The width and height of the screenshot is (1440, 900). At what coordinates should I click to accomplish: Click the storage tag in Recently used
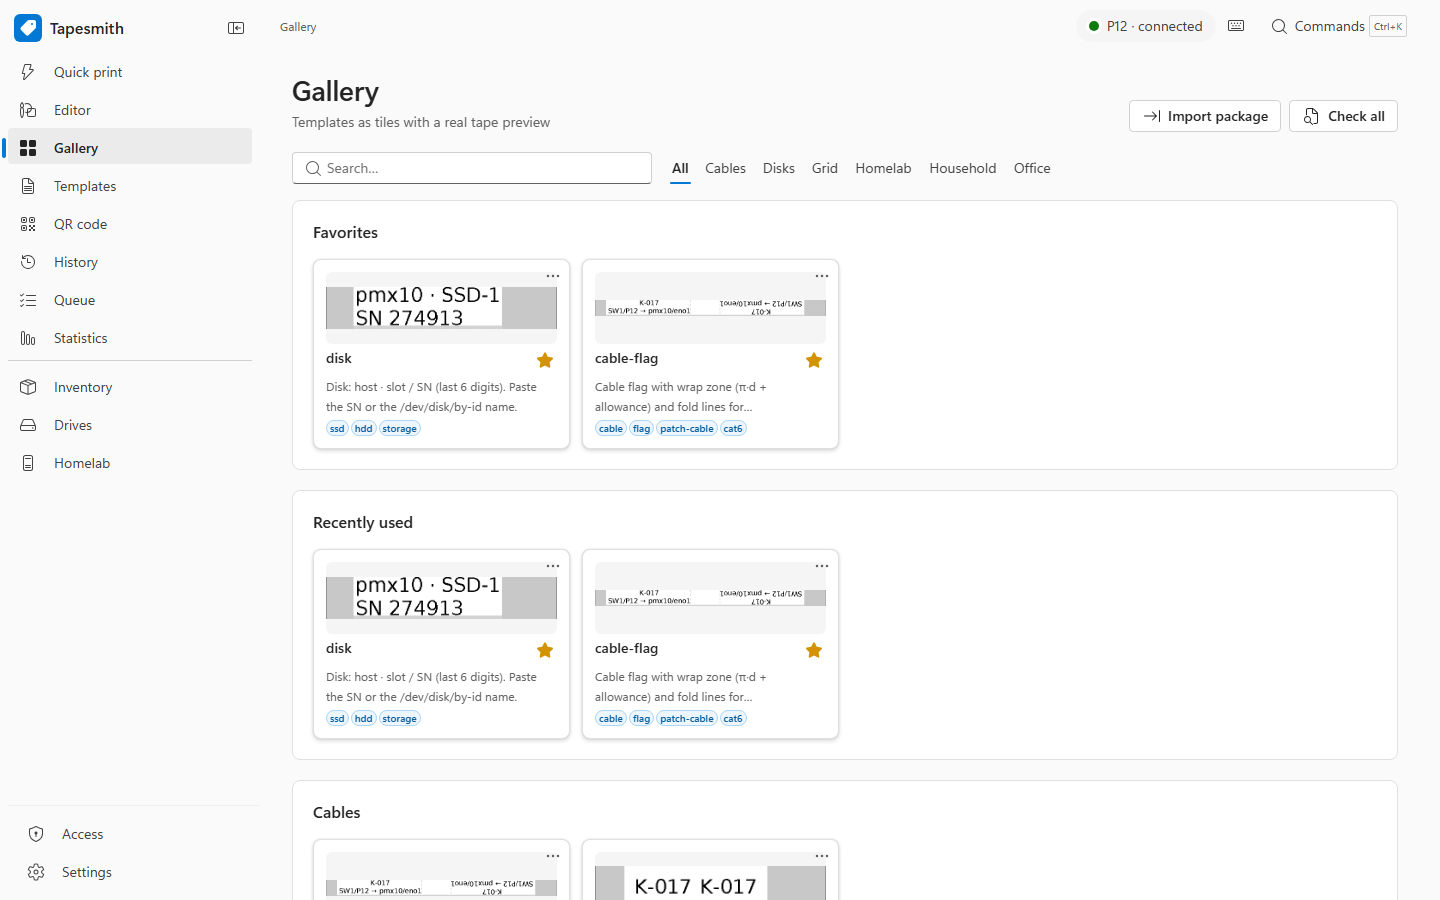[x=399, y=718]
